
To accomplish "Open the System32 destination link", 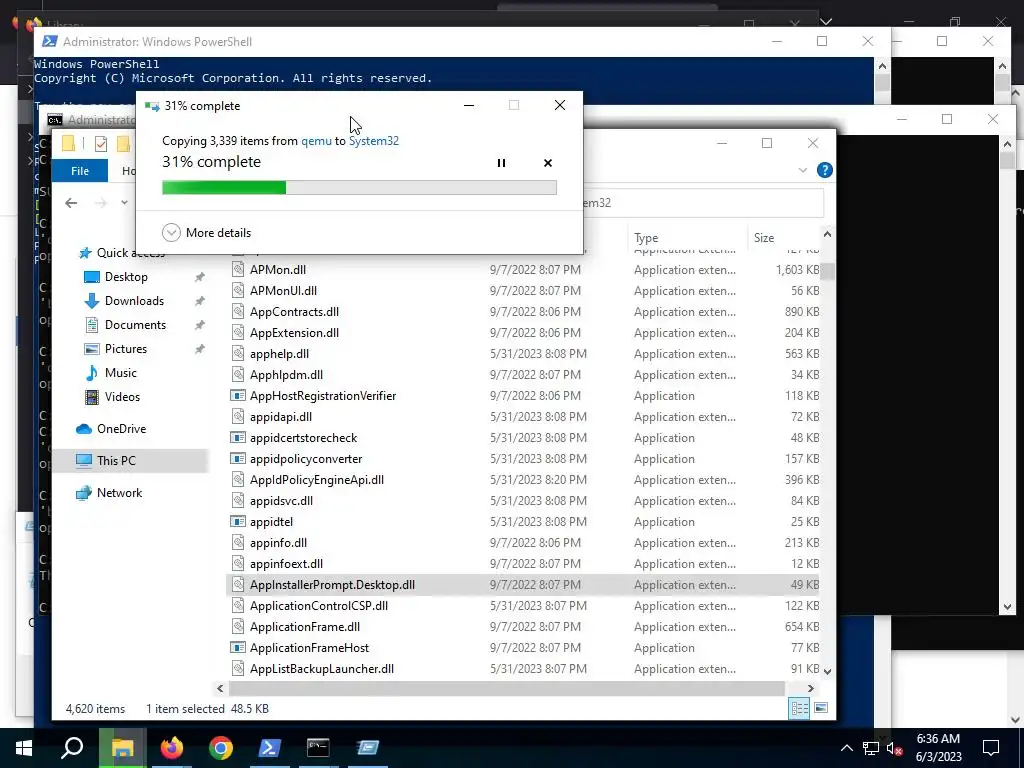I will click(x=374, y=140).
